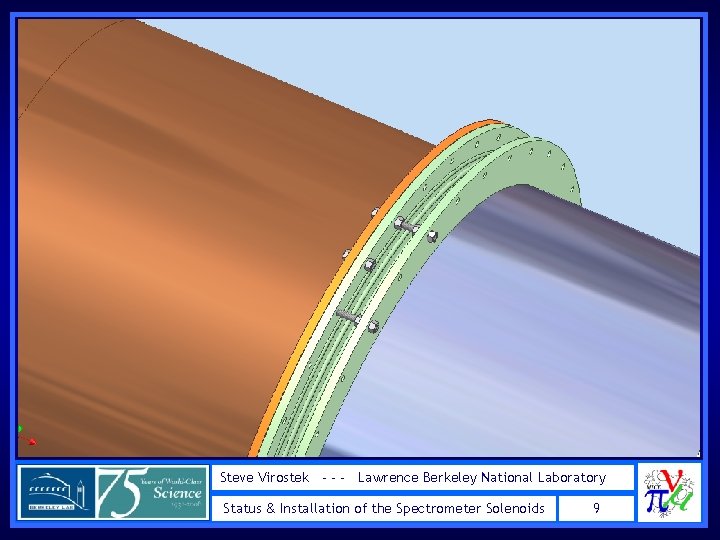Click the slide number 9
Screen dimensions: 720x540
coord(596,508)
